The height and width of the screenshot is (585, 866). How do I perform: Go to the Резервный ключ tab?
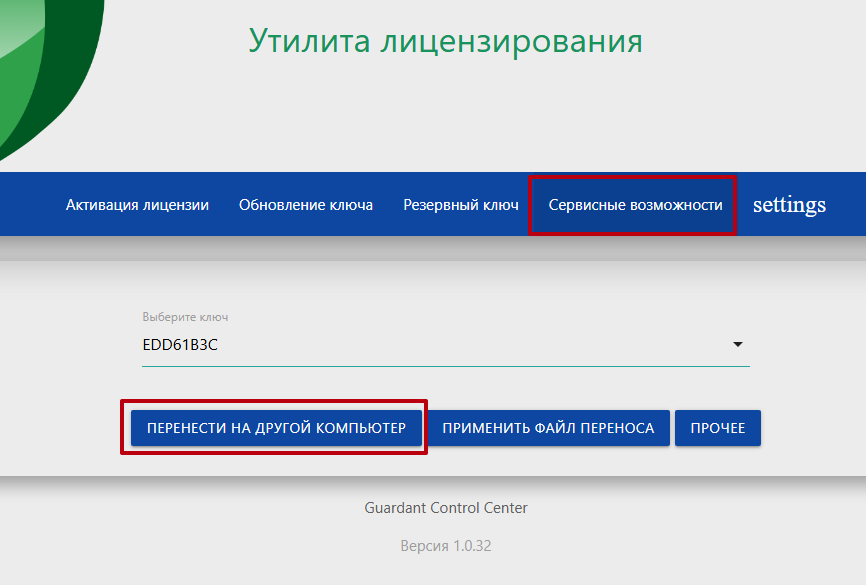(x=461, y=205)
